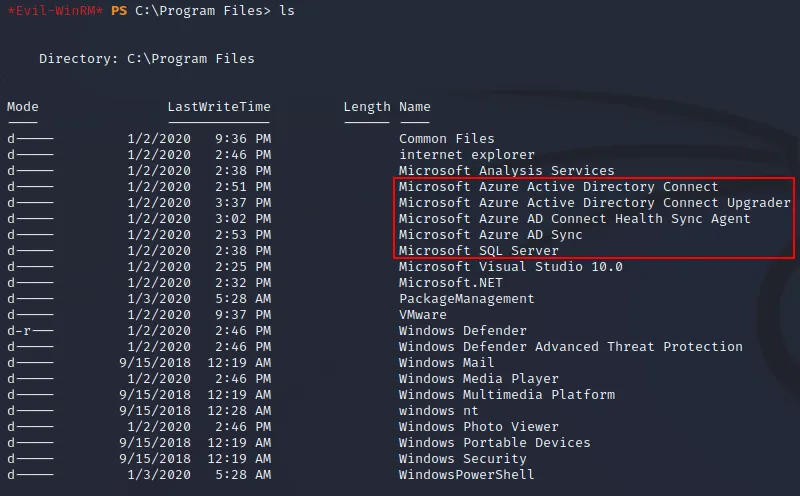Select the 'windows nt' directory name

438,410
